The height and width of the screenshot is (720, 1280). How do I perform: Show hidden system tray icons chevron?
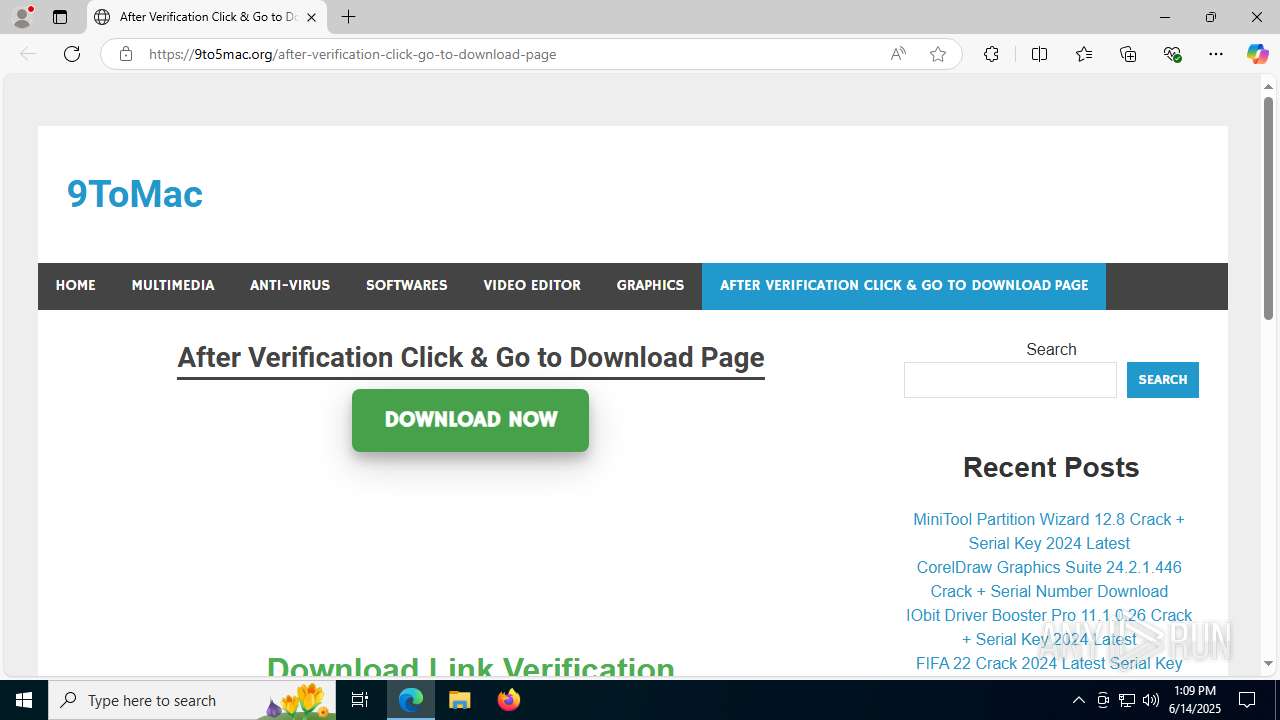1078,700
